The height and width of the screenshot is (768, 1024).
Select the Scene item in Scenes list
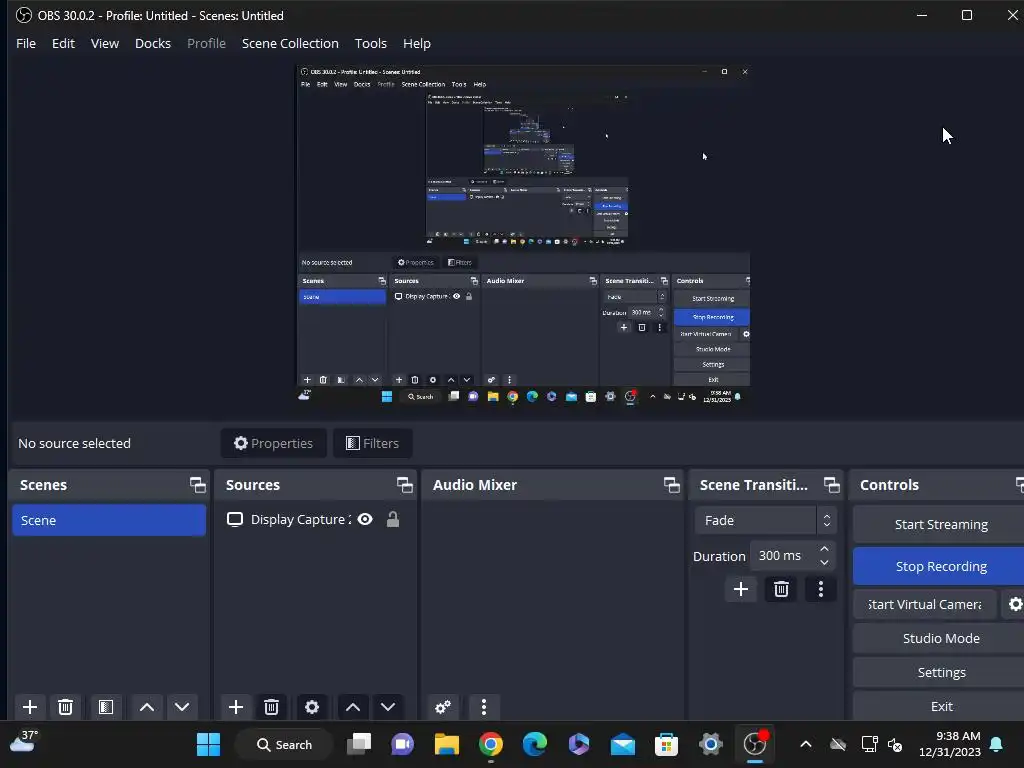[109, 520]
